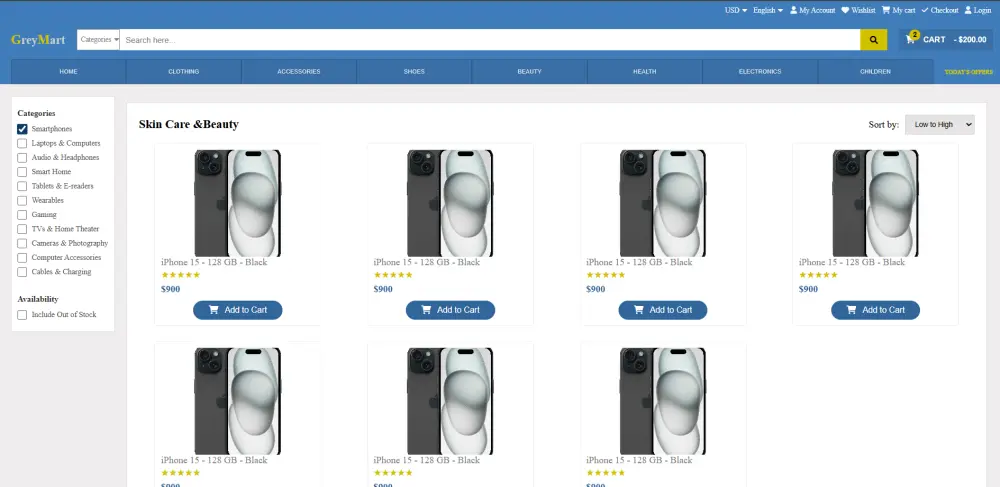Screen dimensions: 1000x487
Task: Open TODAY'S OFFERS link
Action: pyautogui.click(x=968, y=72)
